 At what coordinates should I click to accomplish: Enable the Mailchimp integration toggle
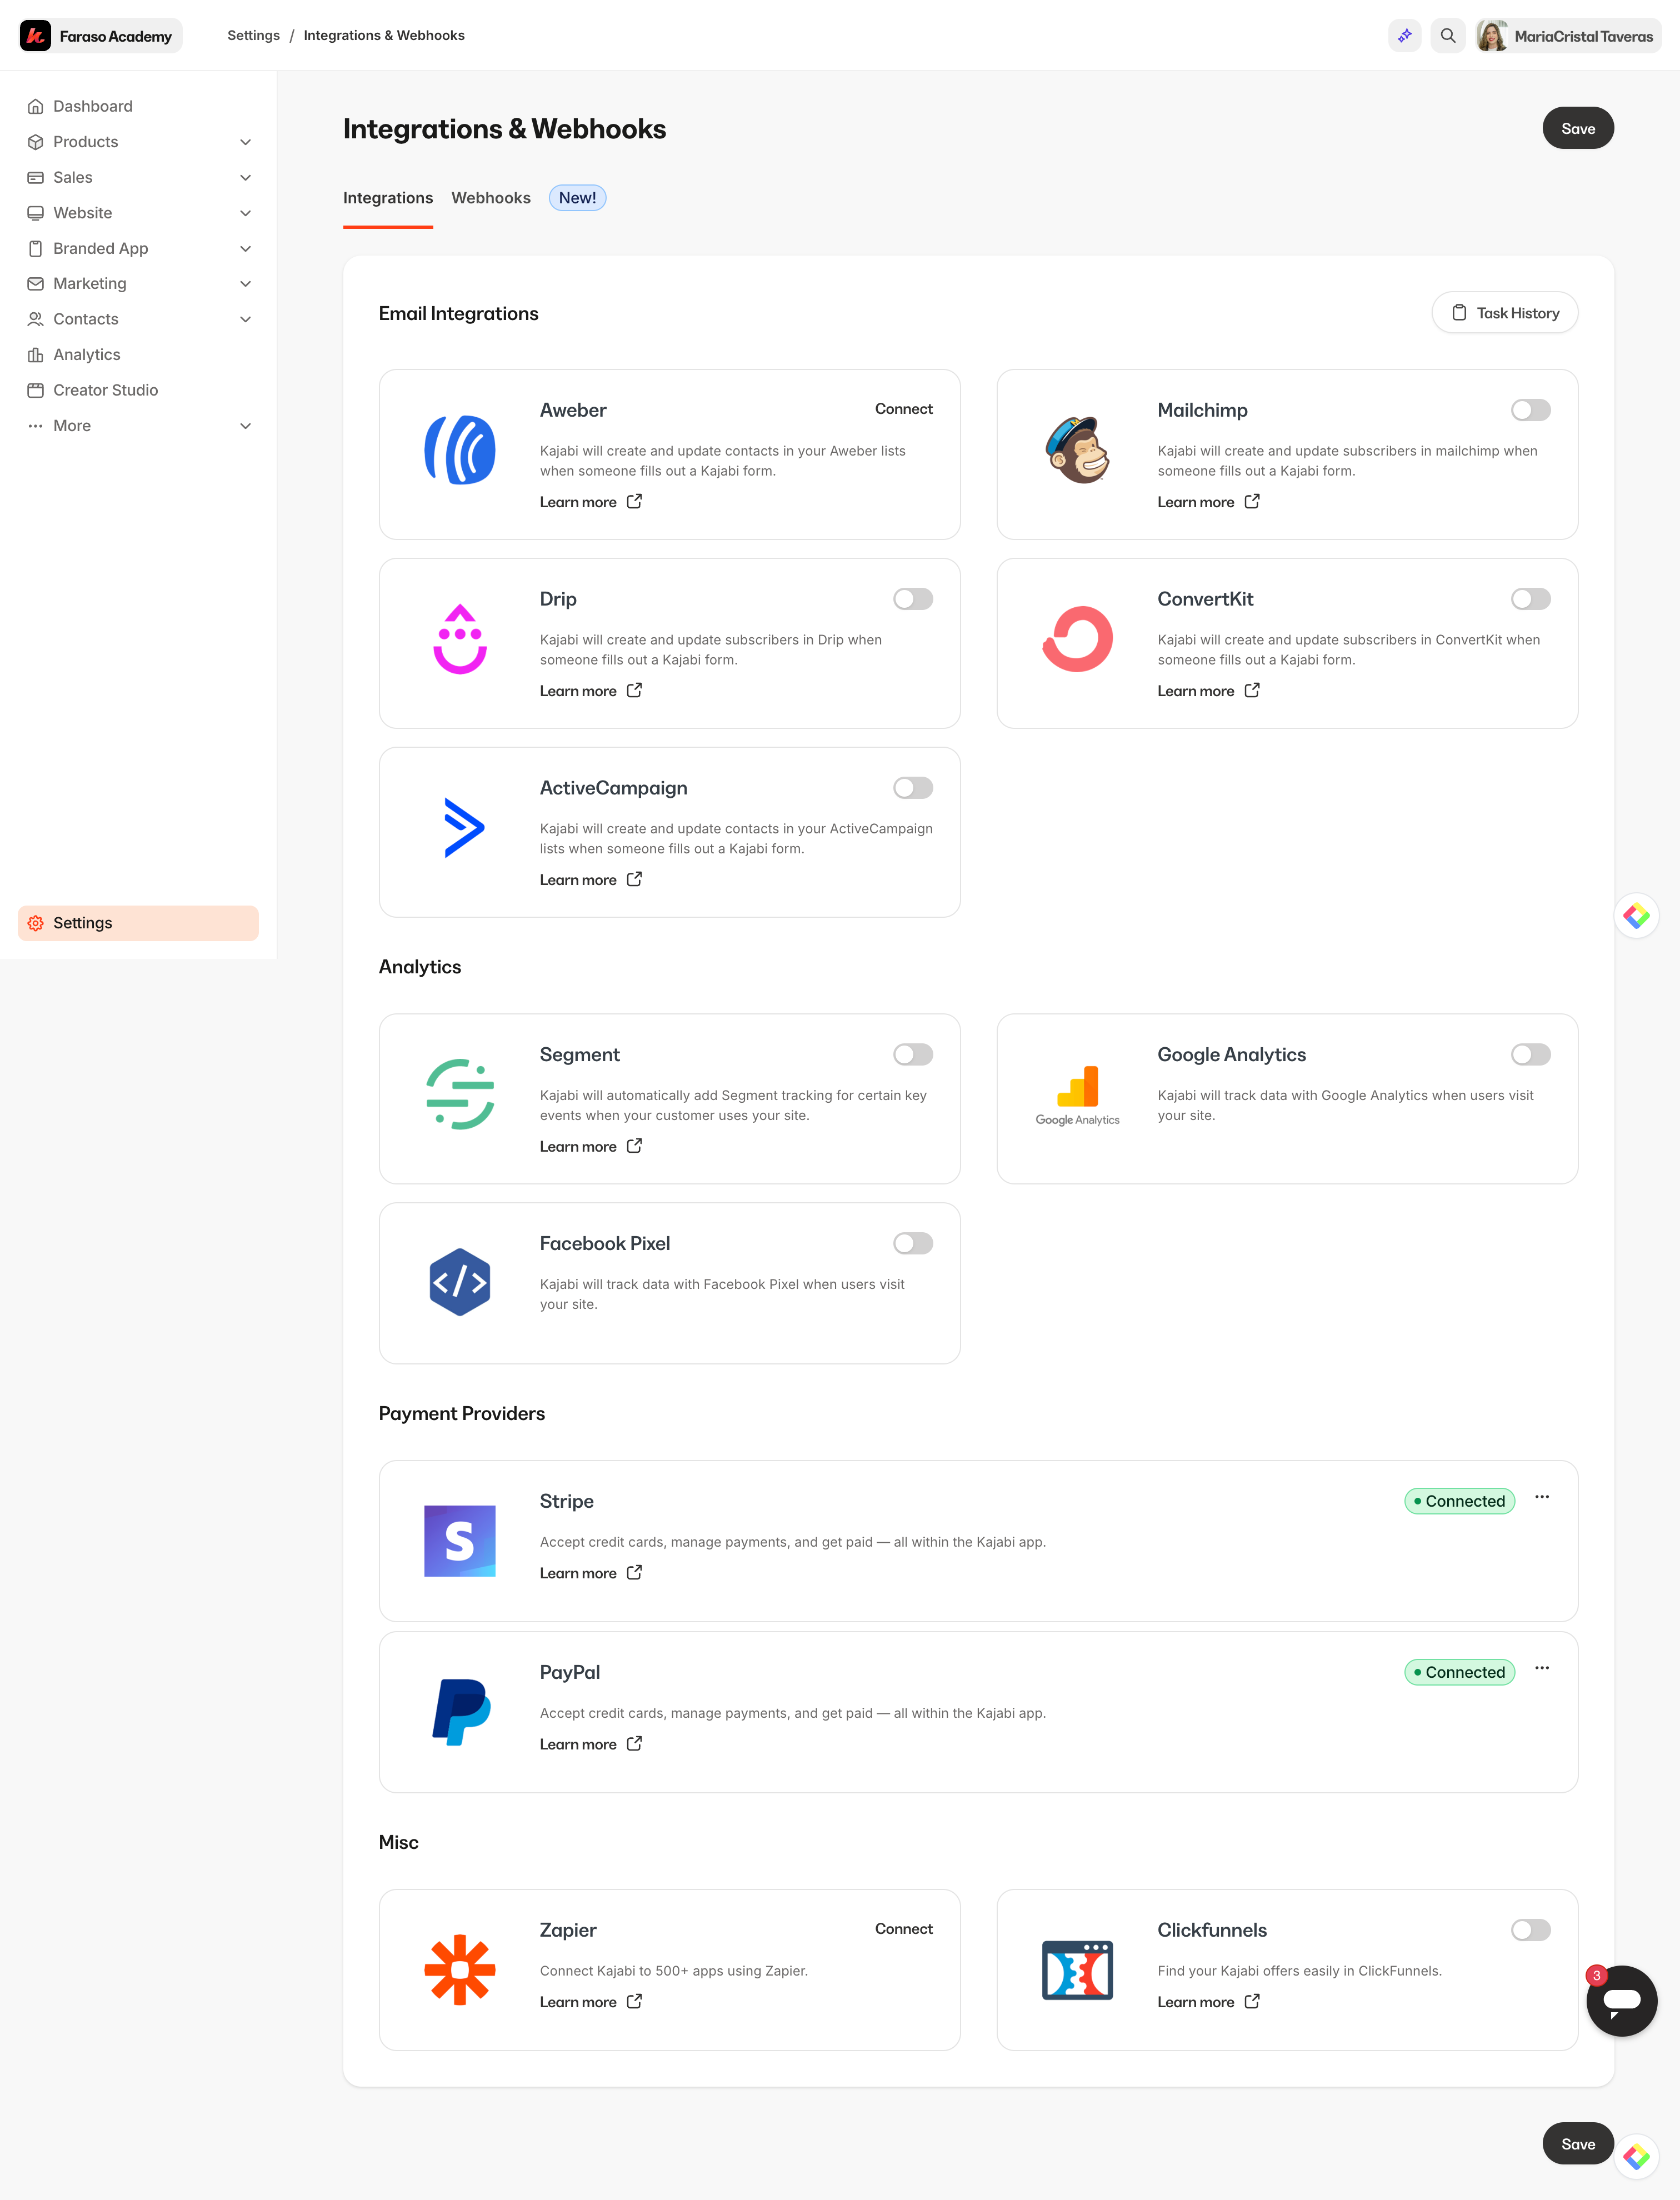click(1530, 410)
